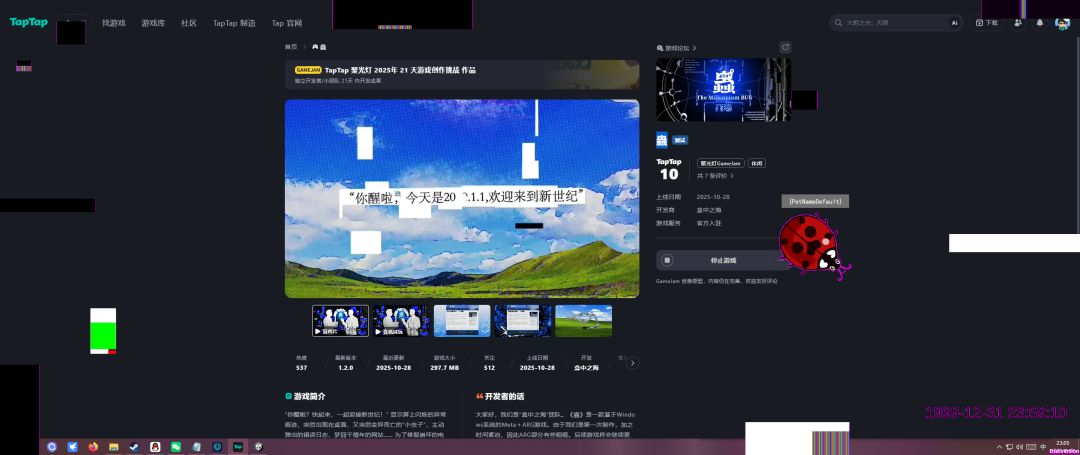Click the 聚光灯GameJam tag

(x=721, y=163)
